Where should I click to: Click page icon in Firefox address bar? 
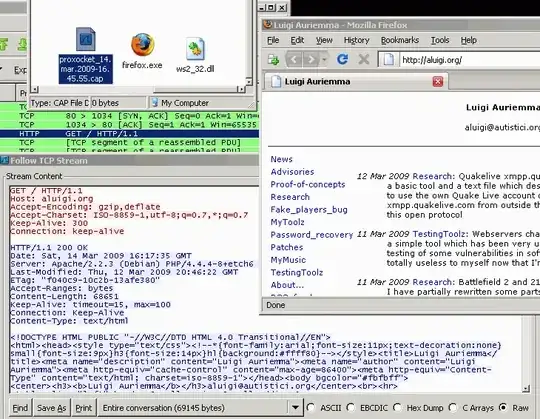click(389, 60)
